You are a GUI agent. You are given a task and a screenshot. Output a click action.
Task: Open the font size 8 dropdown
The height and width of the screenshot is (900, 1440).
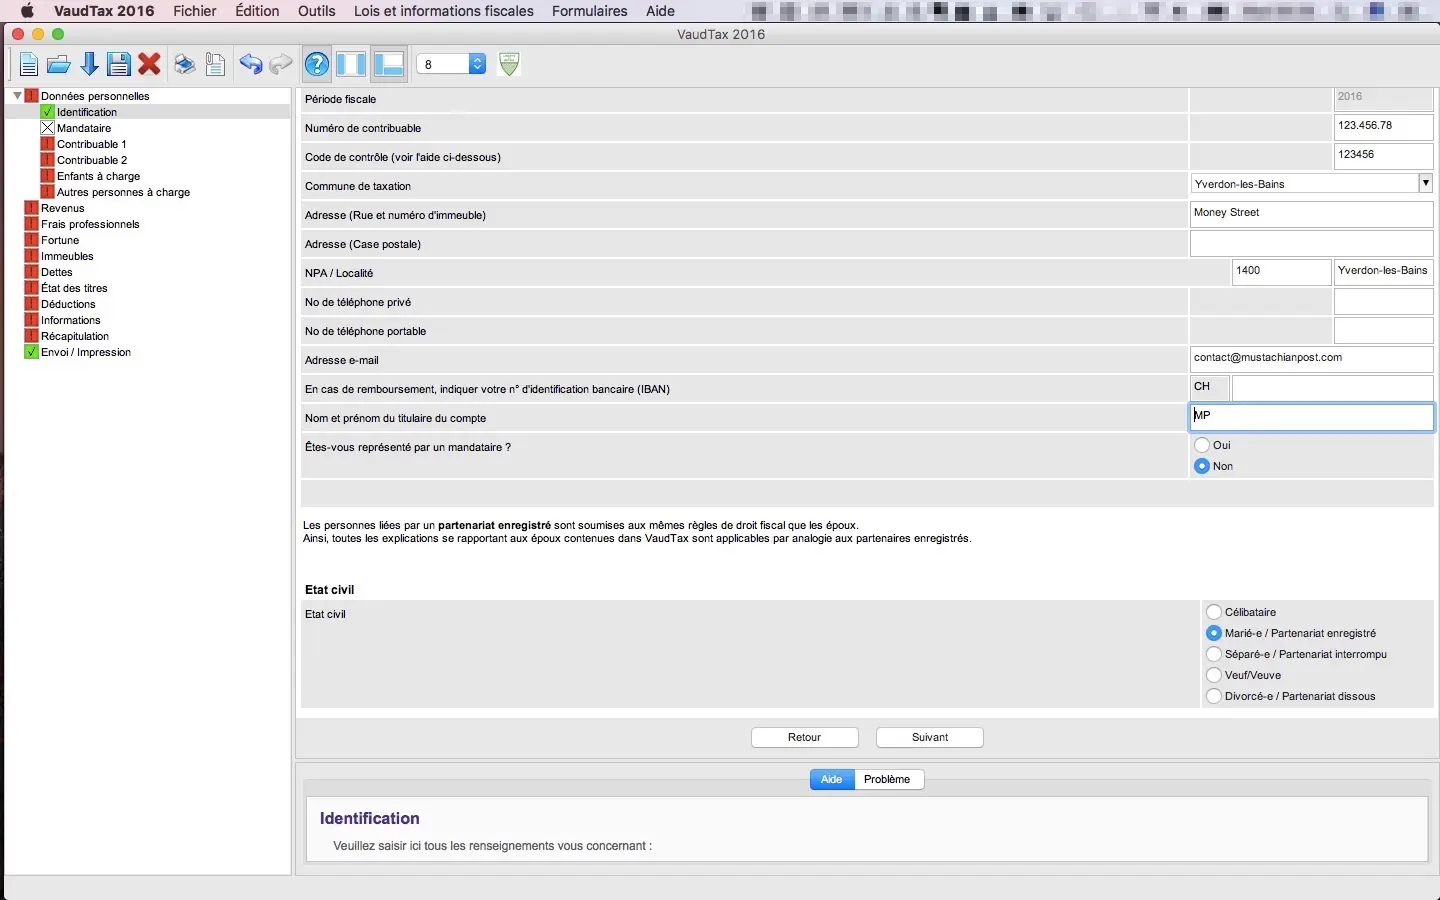point(451,64)
